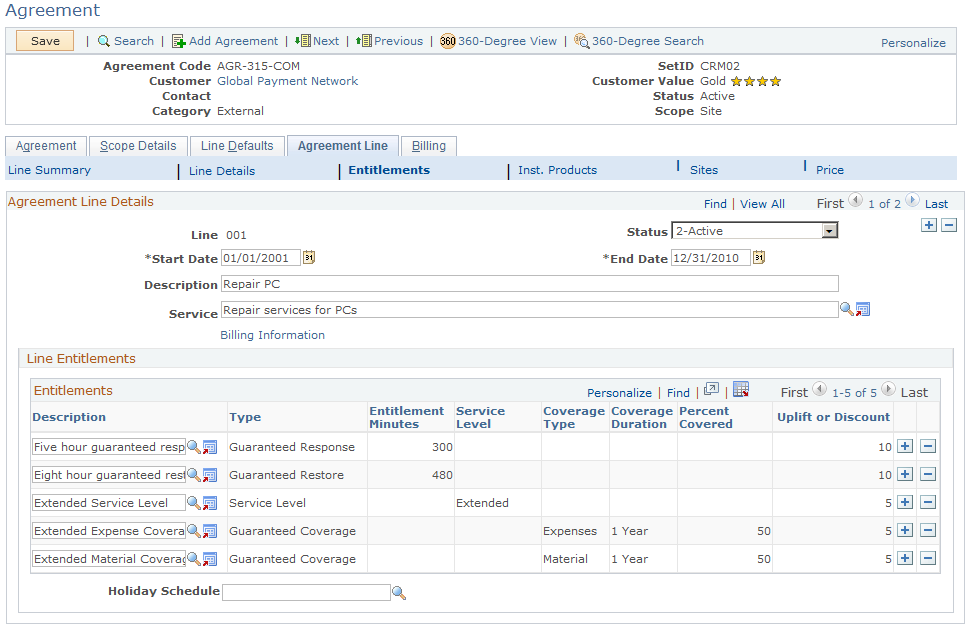
Task: Open the Billing Information link
Action: click(x=272, y=335)
